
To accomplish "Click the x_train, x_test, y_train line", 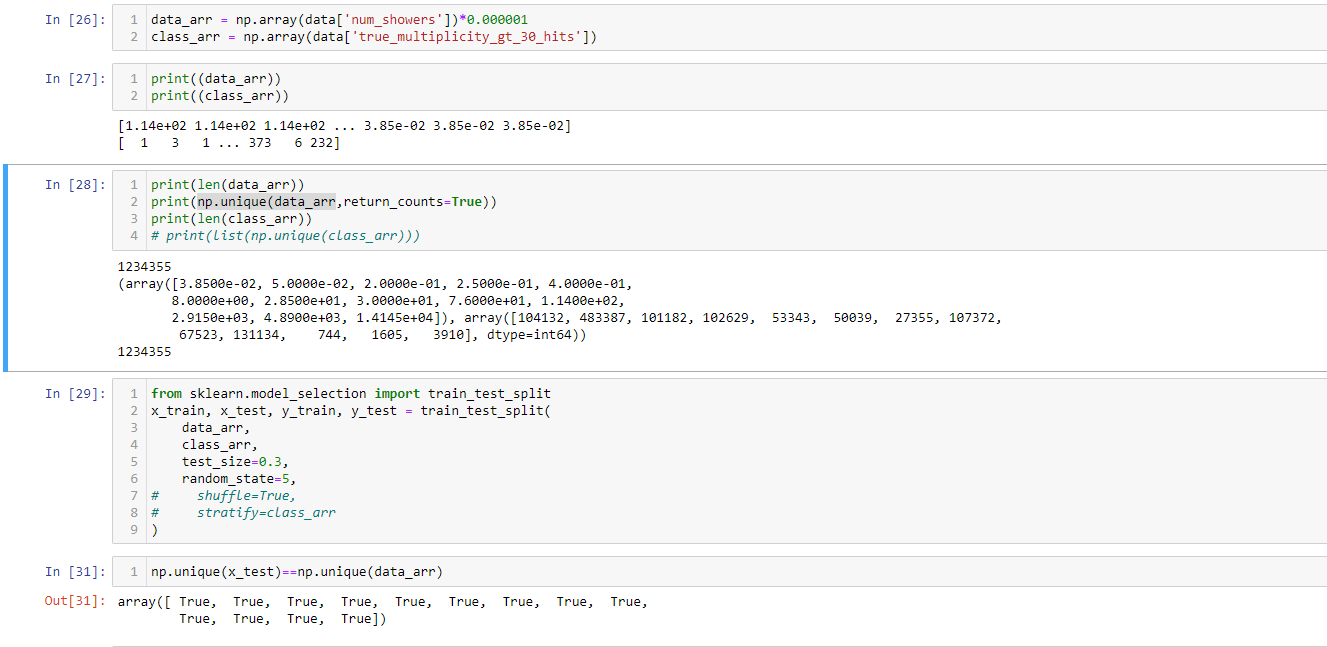I will (351, 410).
